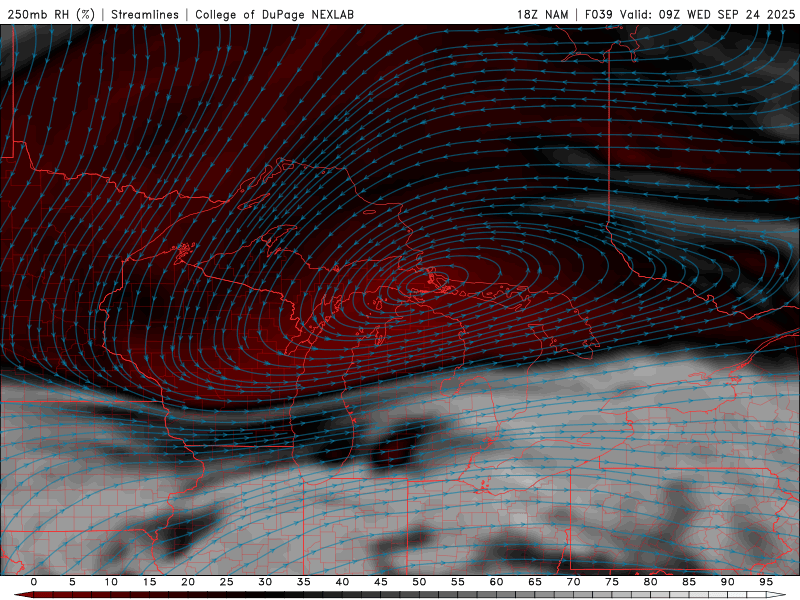Click the colorbar label "5"
The width and height of the screenshot is (800, 600).
click(x=72, y=582)
